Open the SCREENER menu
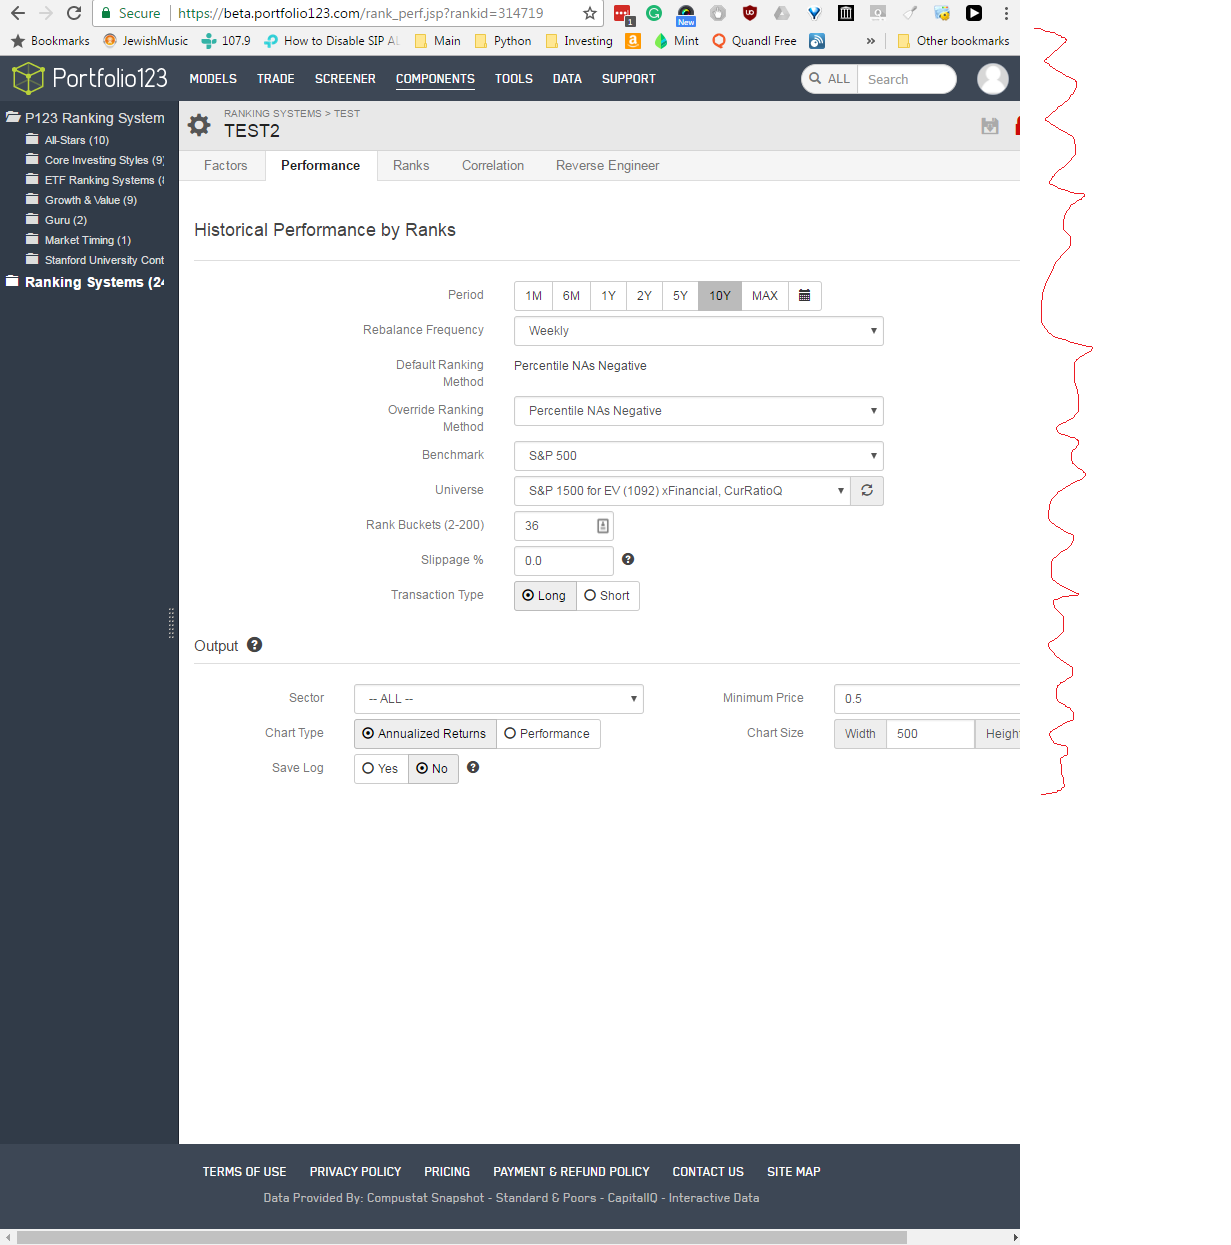The width and height of the screenshot is (1231, 1245). click(x=345, y=79)
